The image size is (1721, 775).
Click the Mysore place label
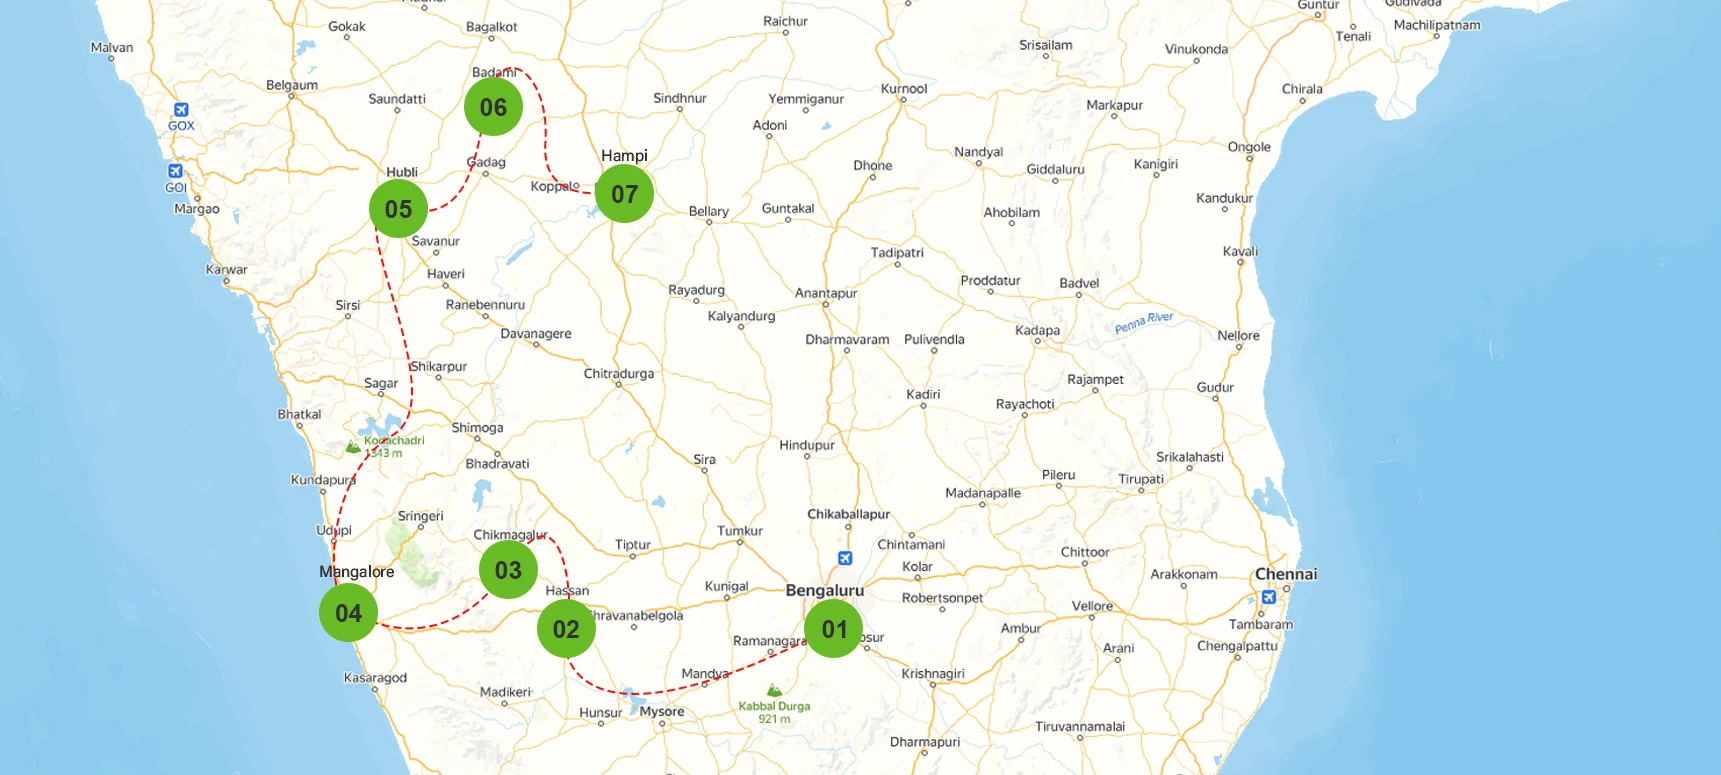pyautogui.click(x=662, y=712)
